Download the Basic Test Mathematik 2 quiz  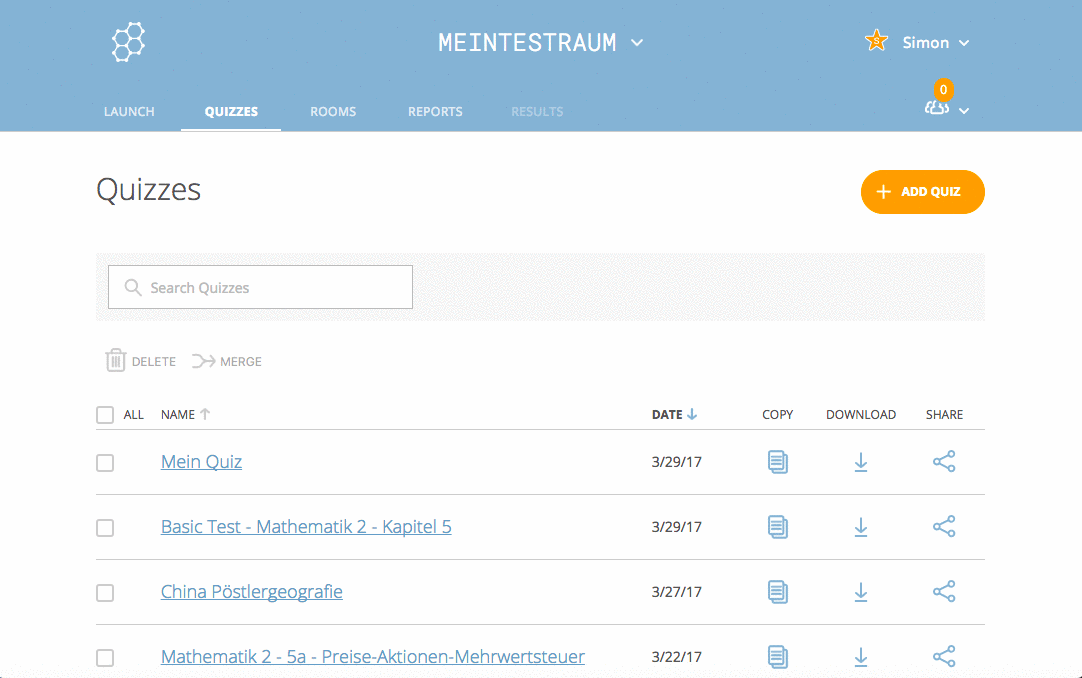click(x=860, y=527)
